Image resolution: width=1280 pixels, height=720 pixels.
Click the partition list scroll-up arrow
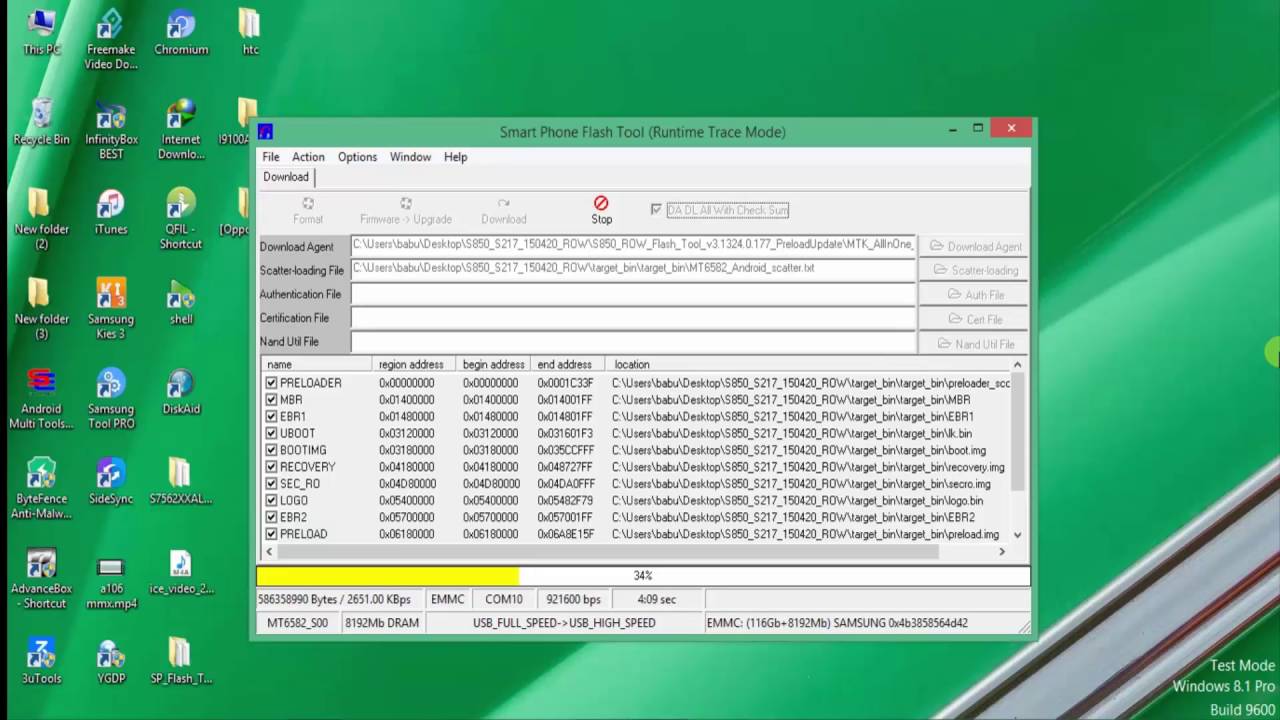1017,365
